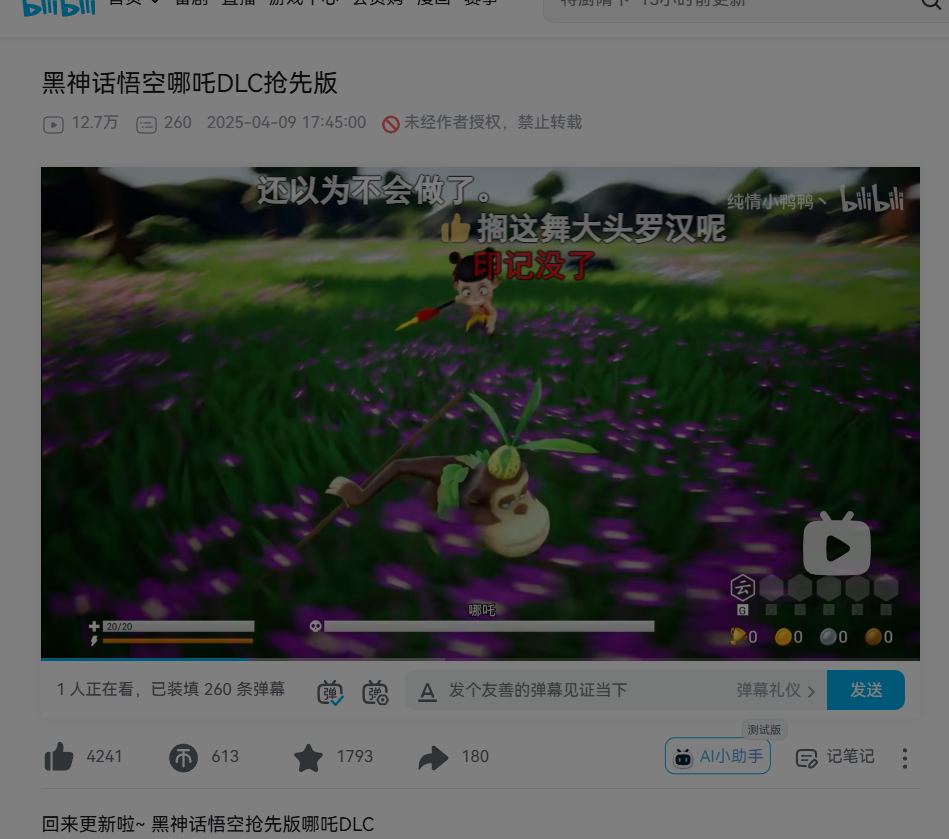Open danmaku display settings icon
This screenshot has width=949, height=839.
pyautogui.click(x=375, y=691)
